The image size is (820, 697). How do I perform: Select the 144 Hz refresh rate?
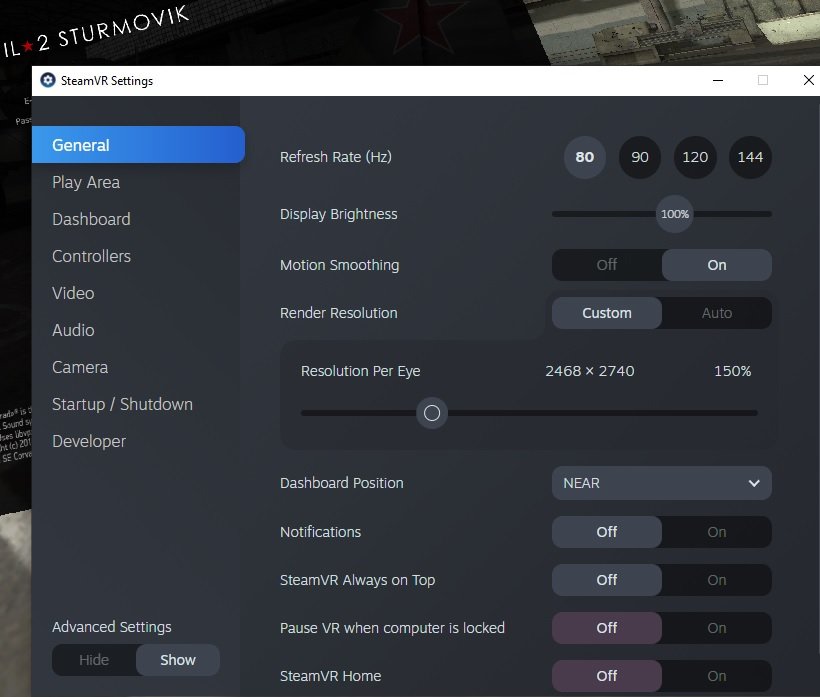[x=750, y=157]
